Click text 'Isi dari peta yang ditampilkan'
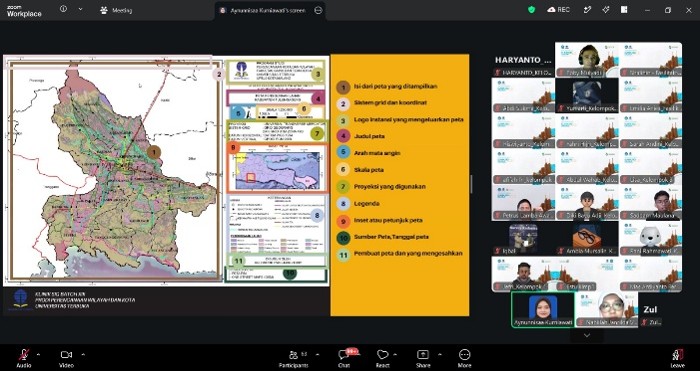The height and width of the screenshot is (371, 700). (x=396, y=86)
